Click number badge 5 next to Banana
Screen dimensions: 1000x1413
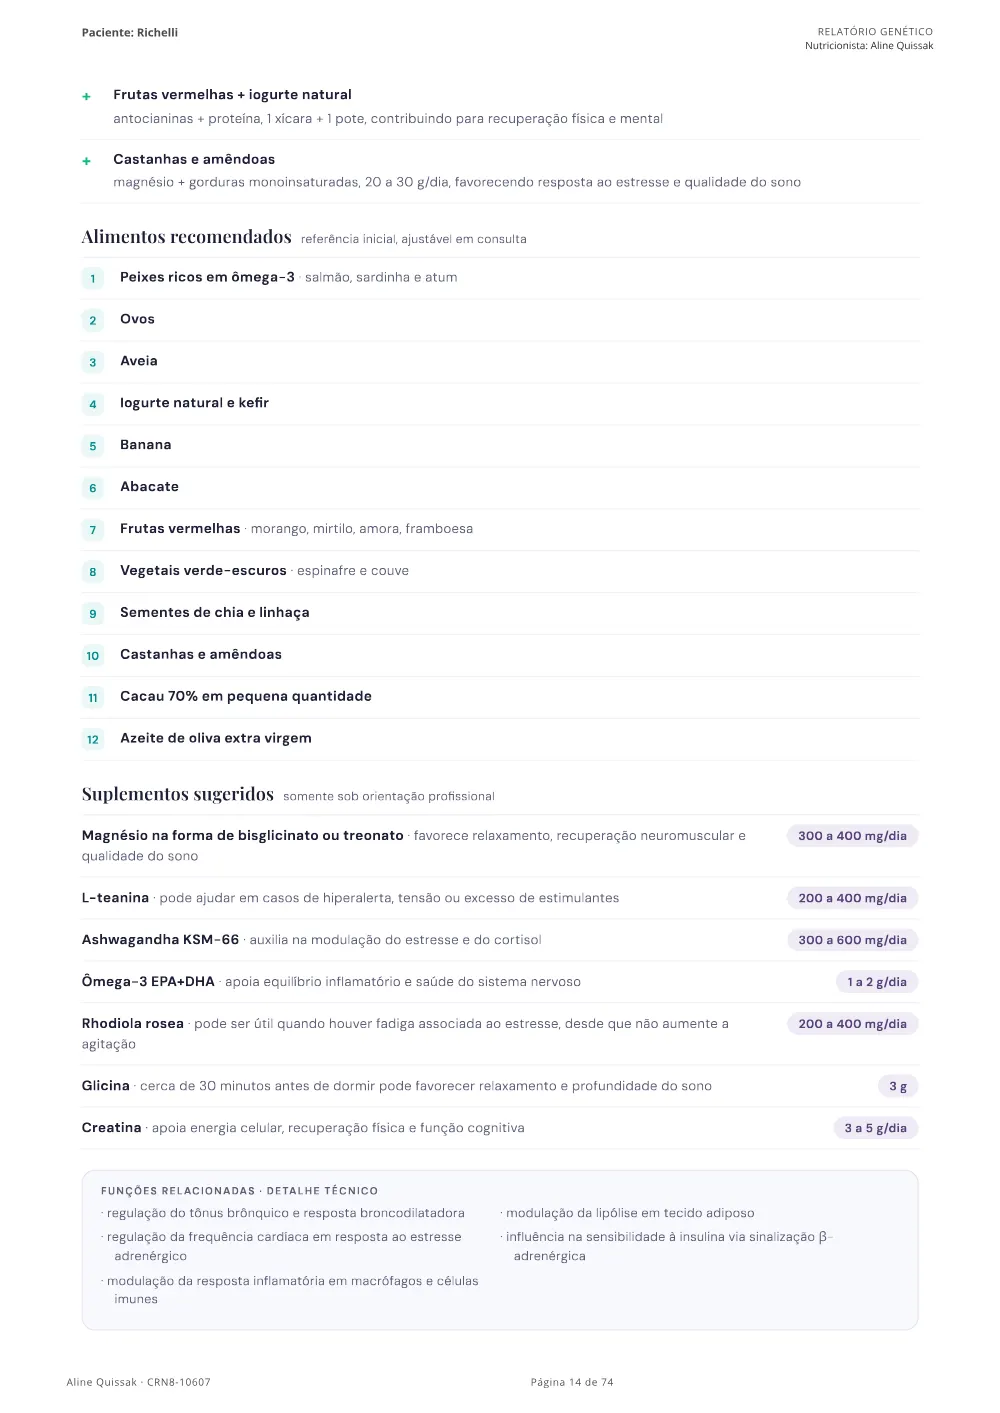point(93,447)
